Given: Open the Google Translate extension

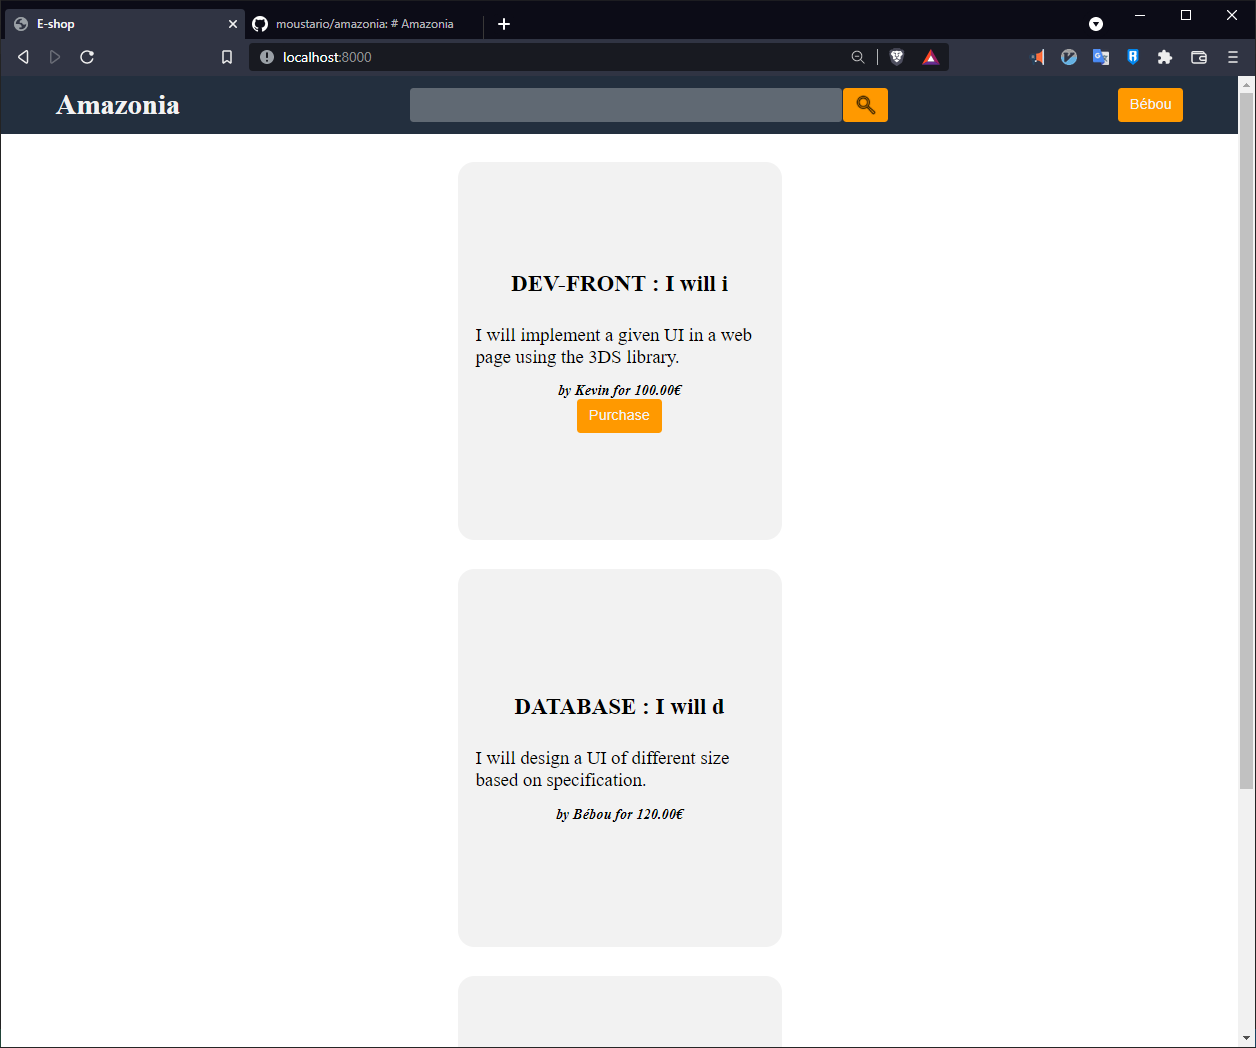Looking at the screenshot, I should (x=1101, y=57).
